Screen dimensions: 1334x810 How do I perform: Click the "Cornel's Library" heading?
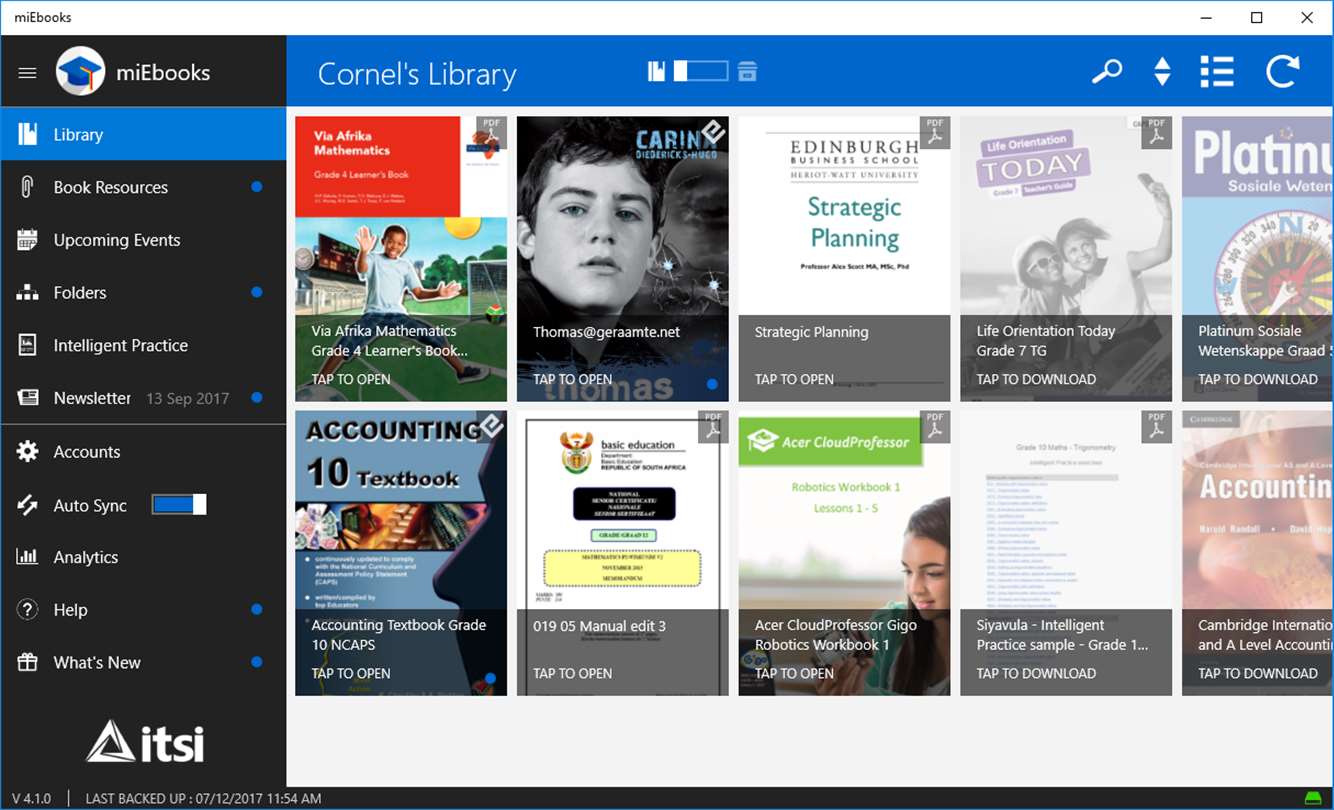417,74
